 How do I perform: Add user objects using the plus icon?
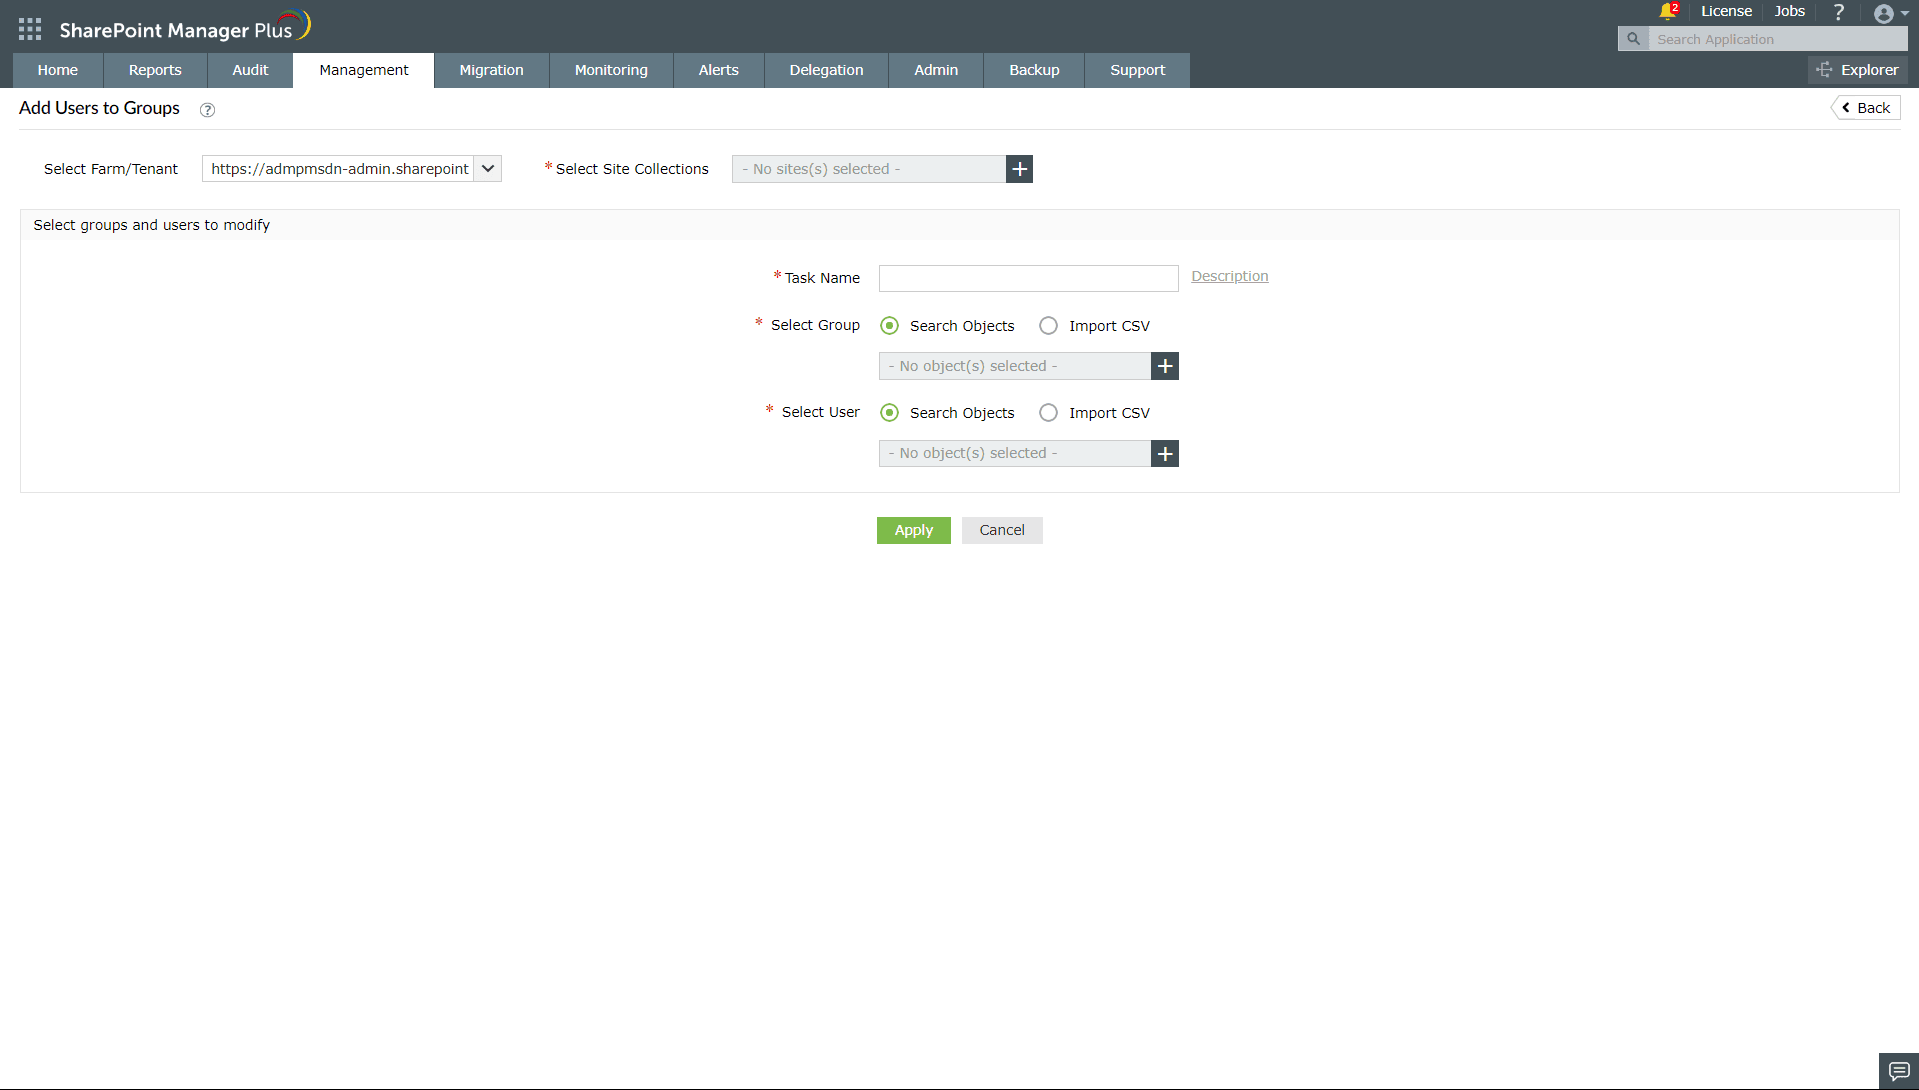tap(1165, 454)
